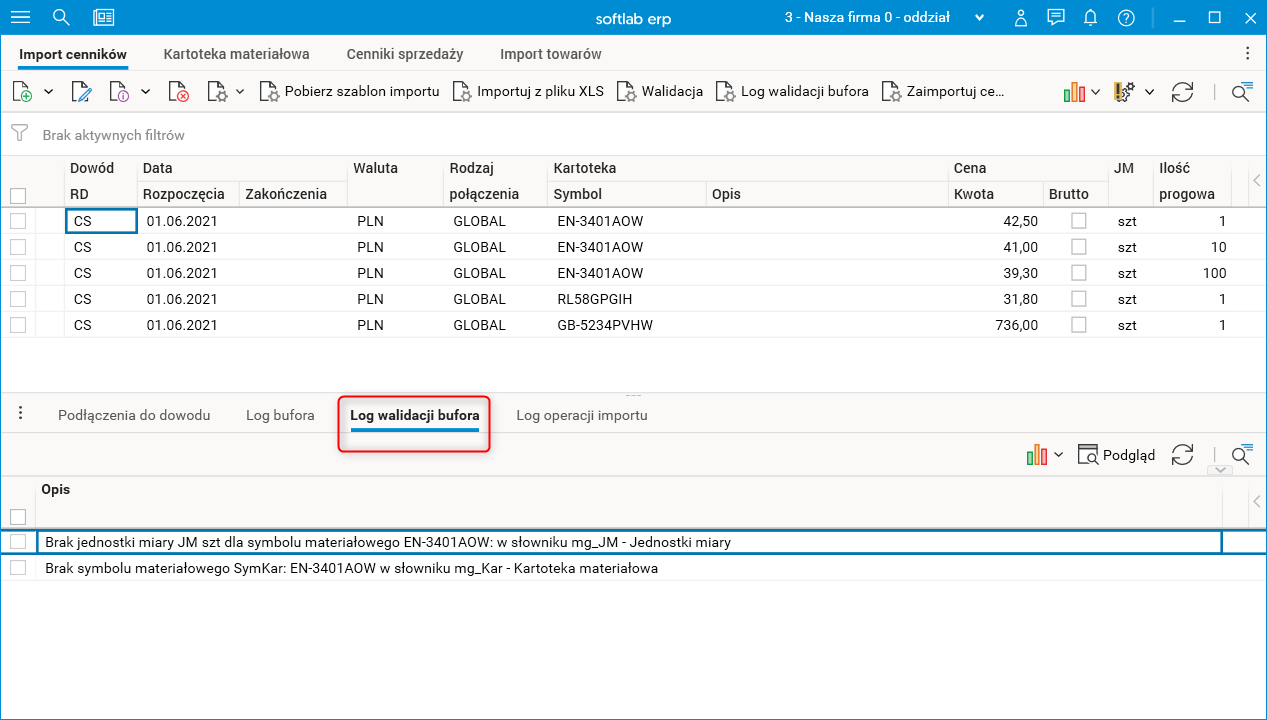Expand the company selector '3 - Nasza firma 0 - oddział'
1267x720 pixels.
click(x=979, y=18)
